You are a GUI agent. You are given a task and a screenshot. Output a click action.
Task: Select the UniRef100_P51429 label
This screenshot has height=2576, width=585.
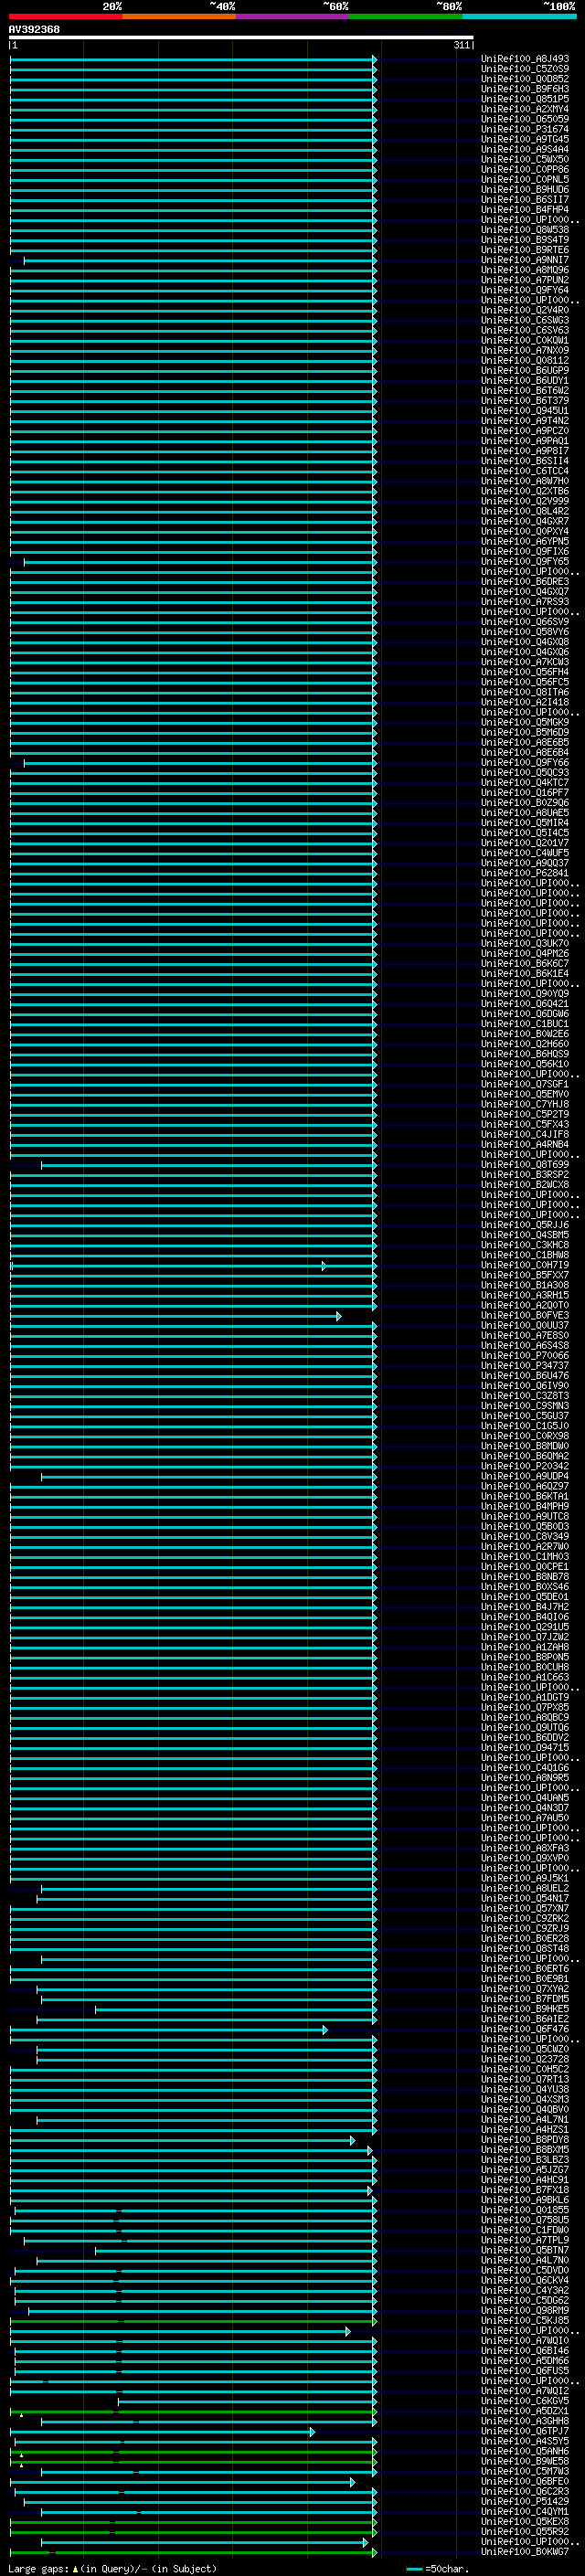(x=525, y=2501)
